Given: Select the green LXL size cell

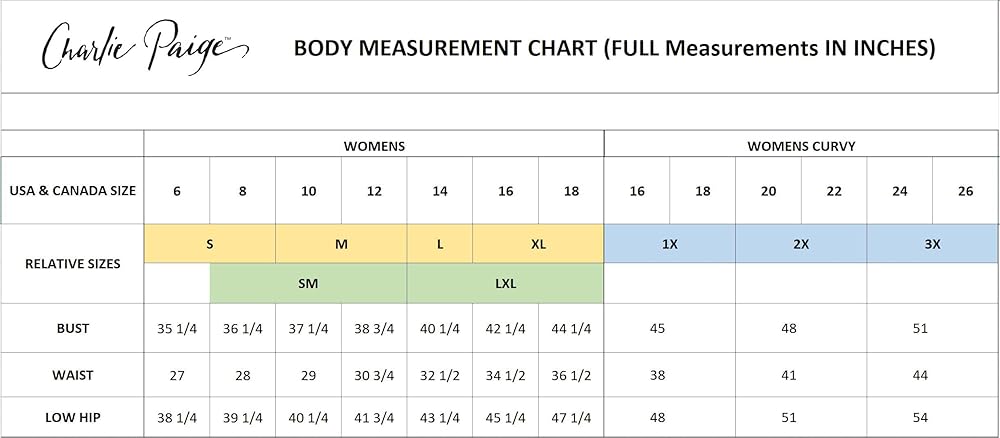Looking at the screenshot, I should coord(505,283).
